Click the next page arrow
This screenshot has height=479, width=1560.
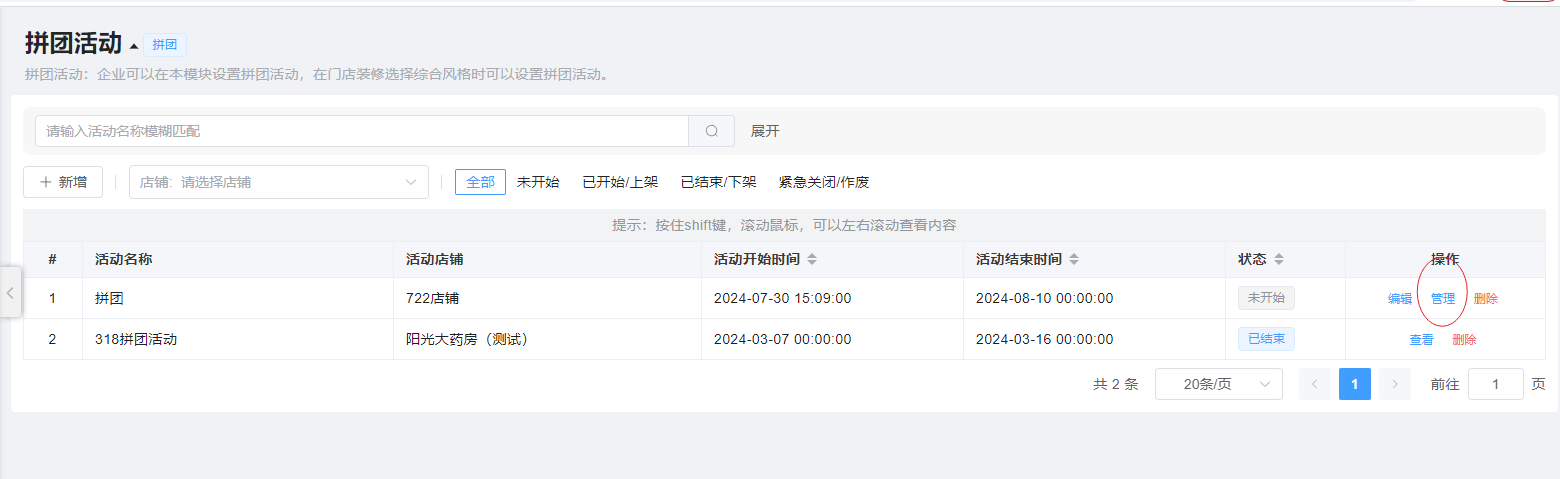[x=1395, y=384]
